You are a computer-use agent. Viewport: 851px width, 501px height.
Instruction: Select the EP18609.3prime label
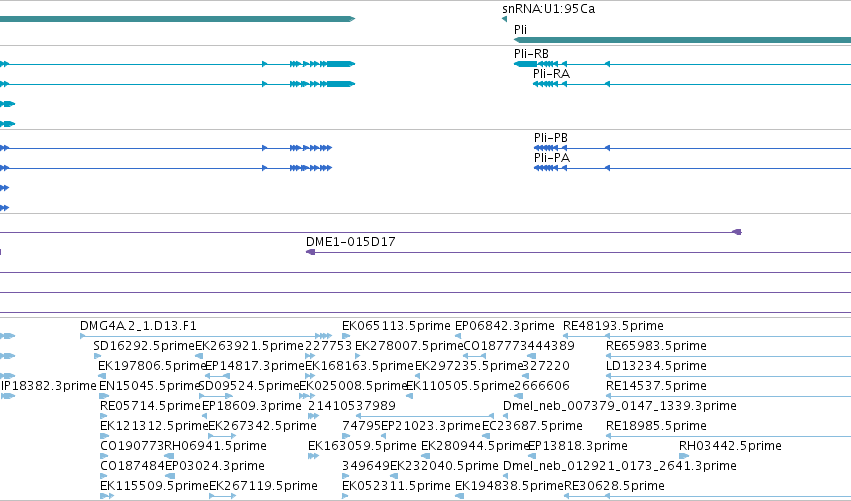252,407
